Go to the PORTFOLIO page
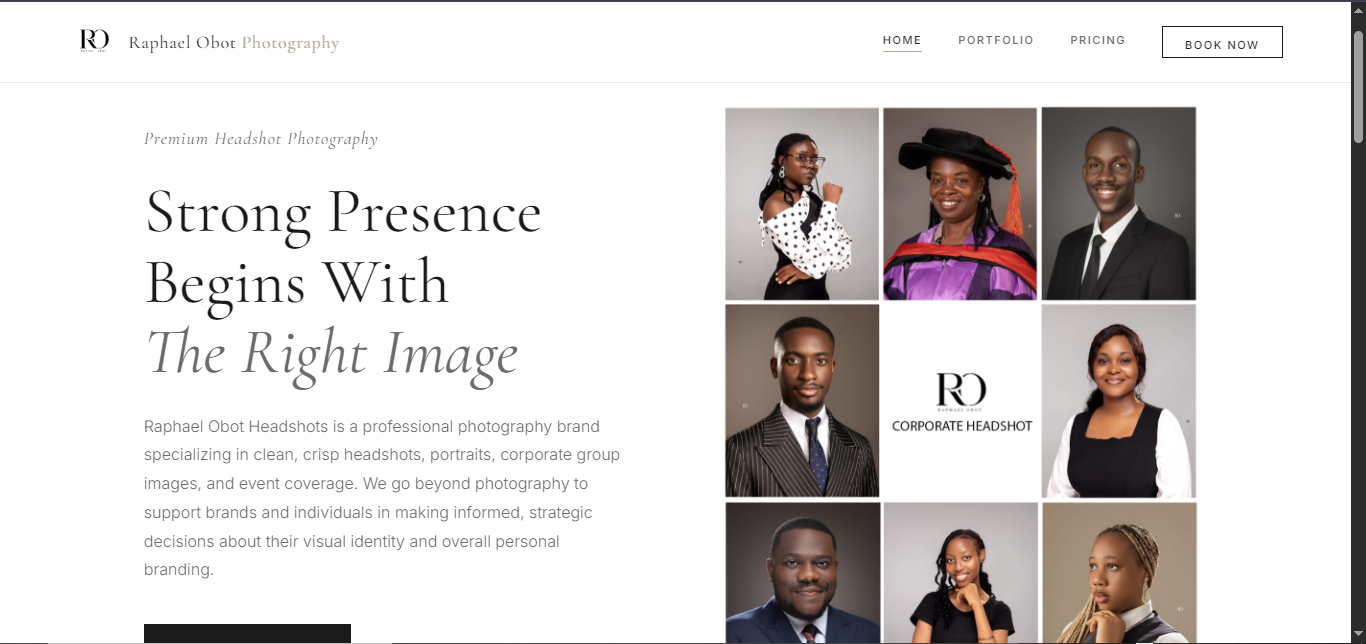 pyautogui.click(x=996, y=41)
